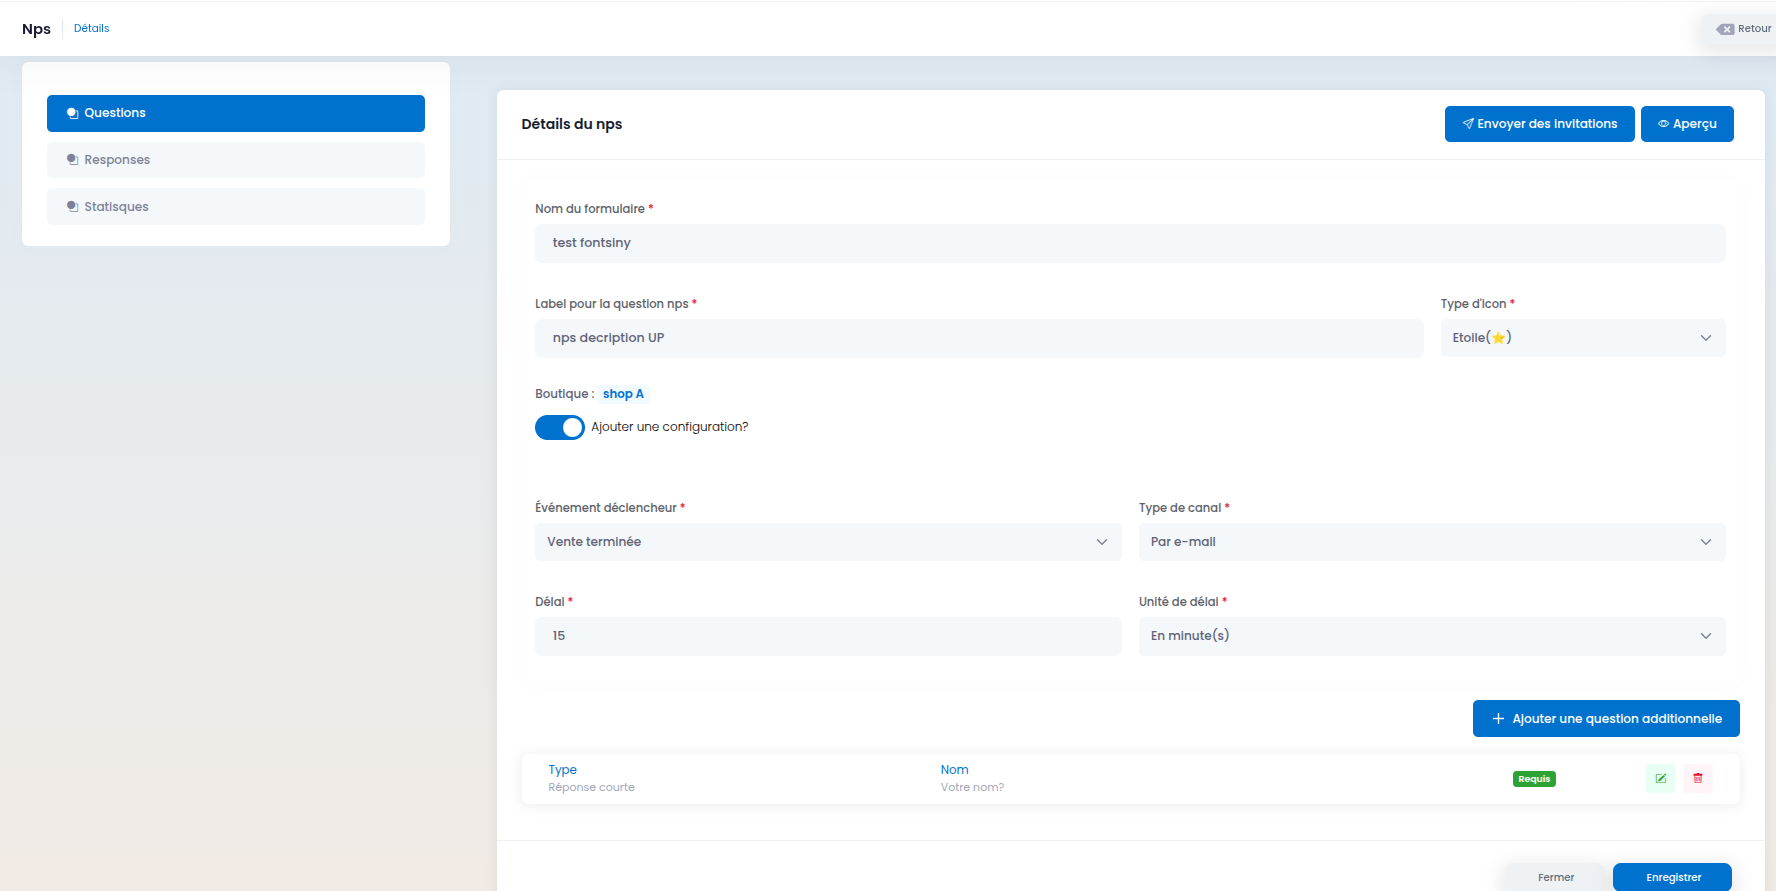Click the Enregistrer button
This screenshot has width=1776, height=891.
pos(1672,877)
